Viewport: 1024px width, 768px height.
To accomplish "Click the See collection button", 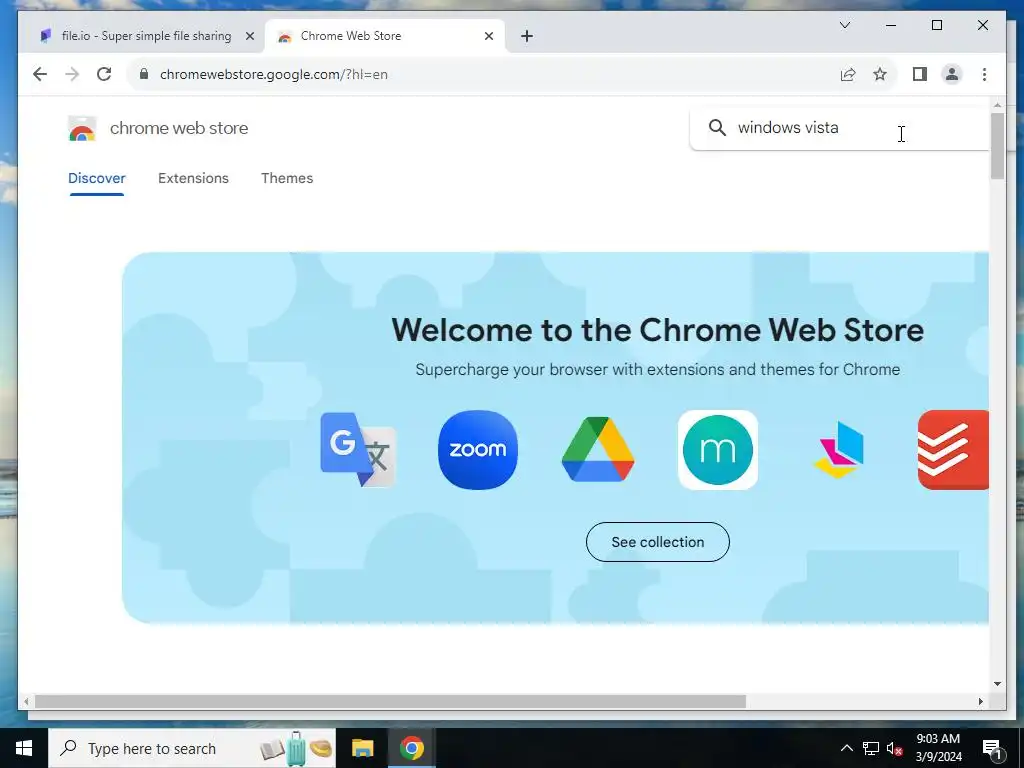I will coord(658,542).
